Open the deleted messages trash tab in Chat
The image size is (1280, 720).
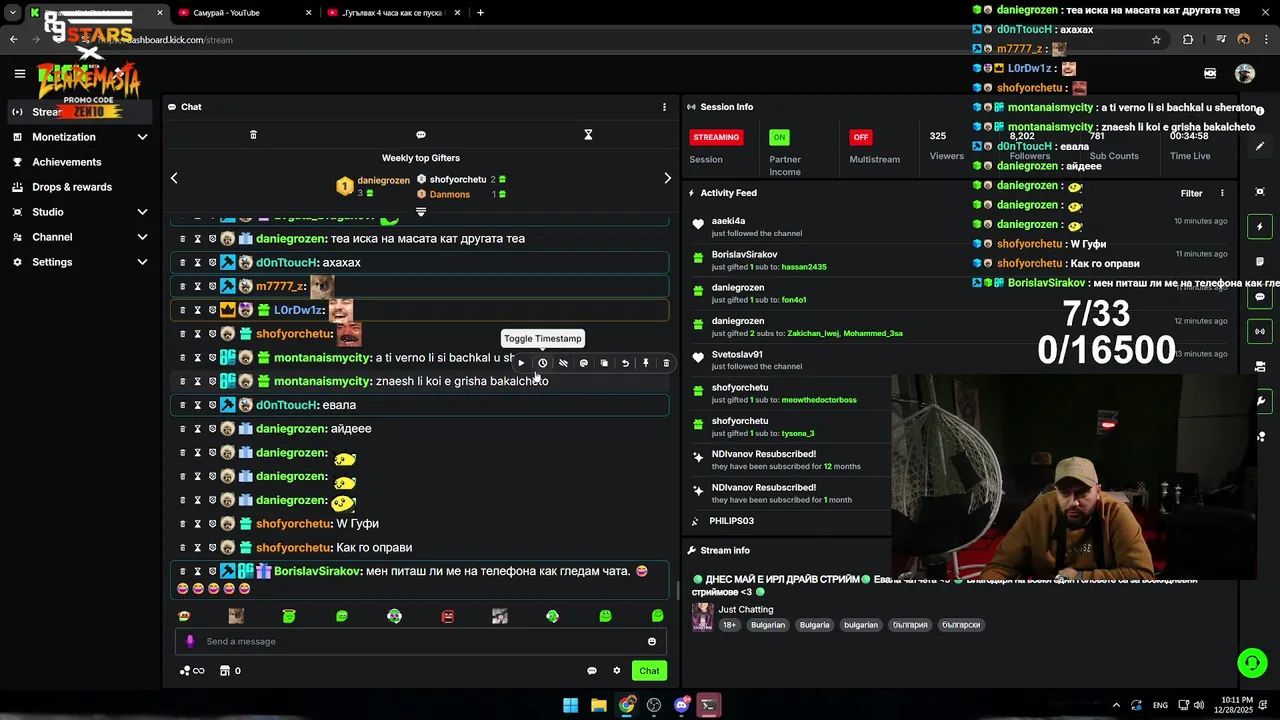coord(253,135)
